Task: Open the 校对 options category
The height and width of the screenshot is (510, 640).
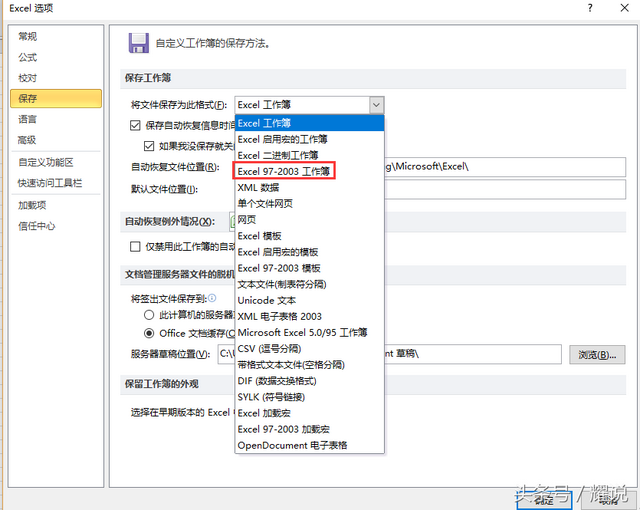Action: [56, 78]
